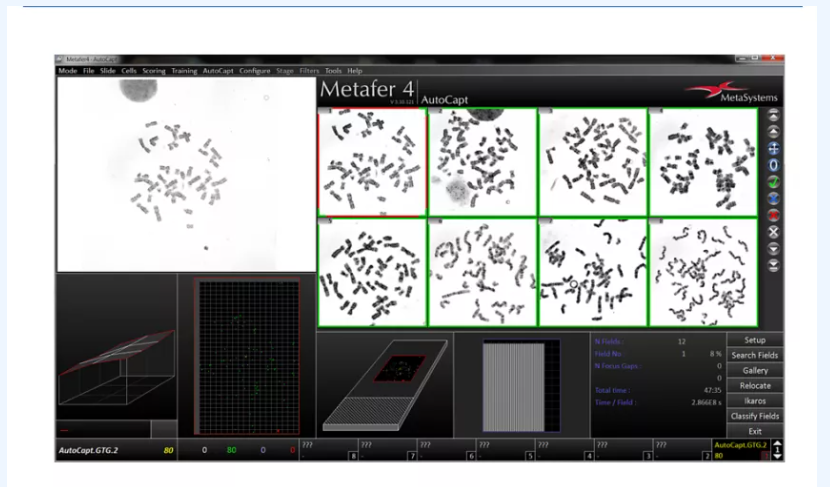Click the gallery page-up arrow icon
Image resolution: width=830 pixels, height=487 pixels.
[x=773, y=132]
